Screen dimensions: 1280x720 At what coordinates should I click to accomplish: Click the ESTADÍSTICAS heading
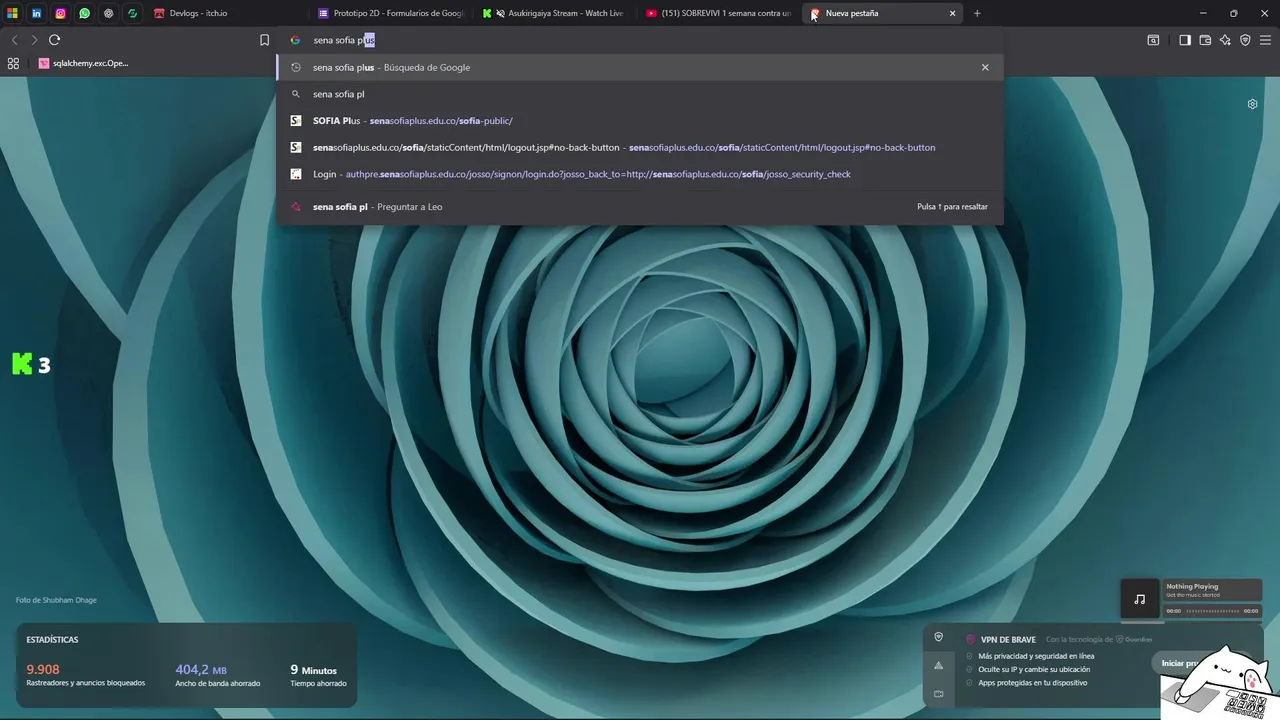(x=52, y=639)
